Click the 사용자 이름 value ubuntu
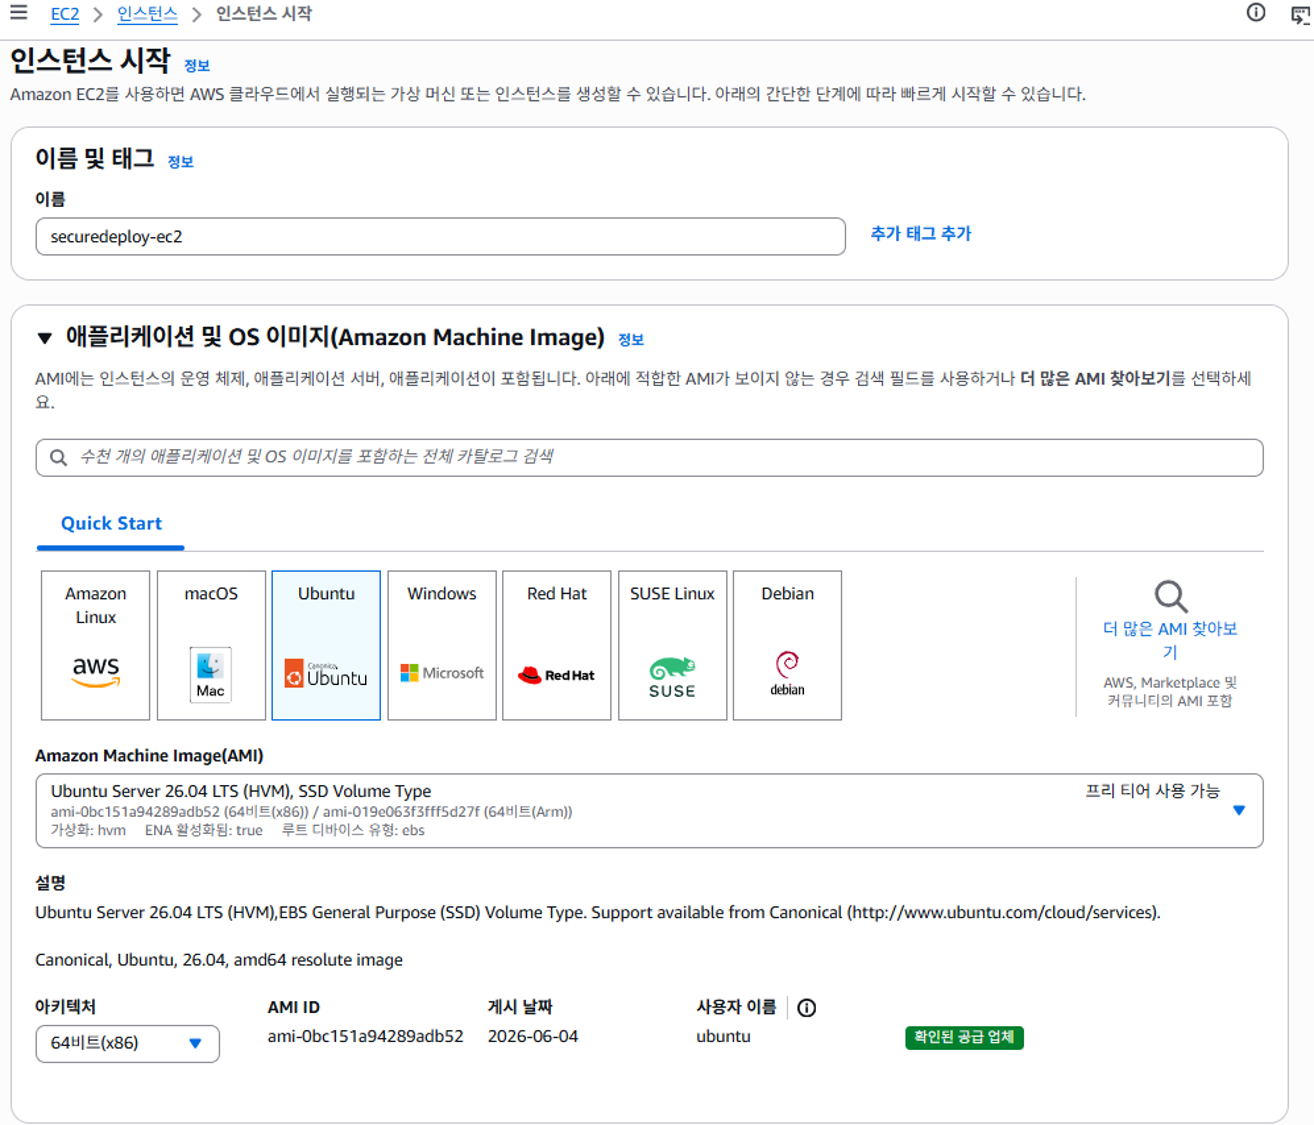The image size is (1314, 1125). 723,1037
